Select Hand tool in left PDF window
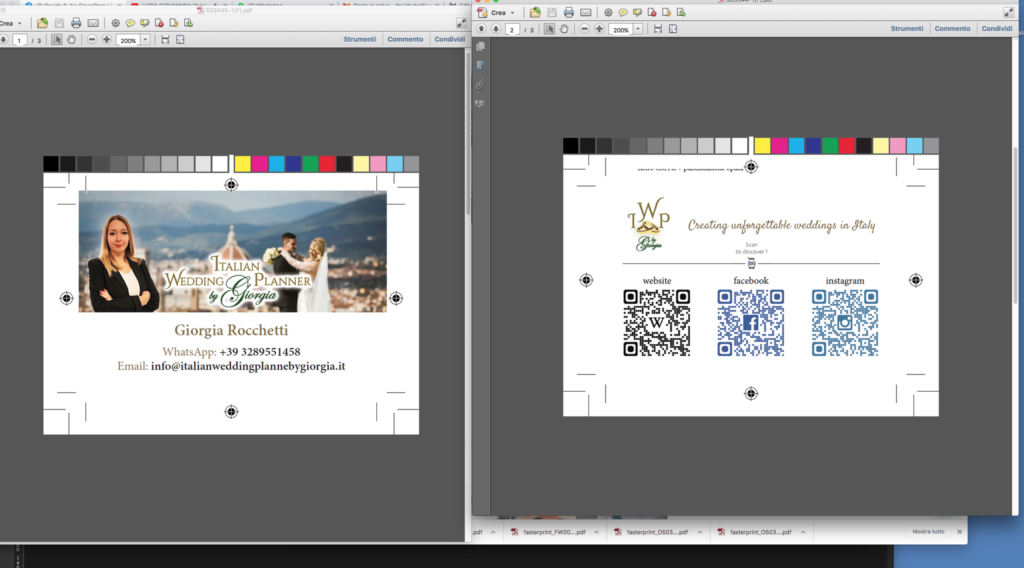This screenshot has width=1024, height=568. [x=71, y=40]
